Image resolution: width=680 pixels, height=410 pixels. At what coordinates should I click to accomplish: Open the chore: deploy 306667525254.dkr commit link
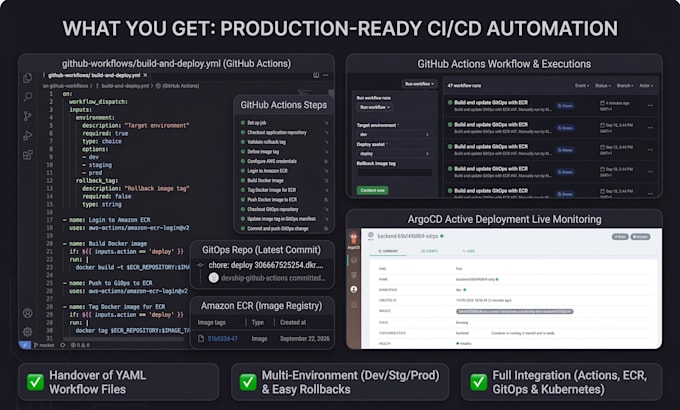coord(266,265)
